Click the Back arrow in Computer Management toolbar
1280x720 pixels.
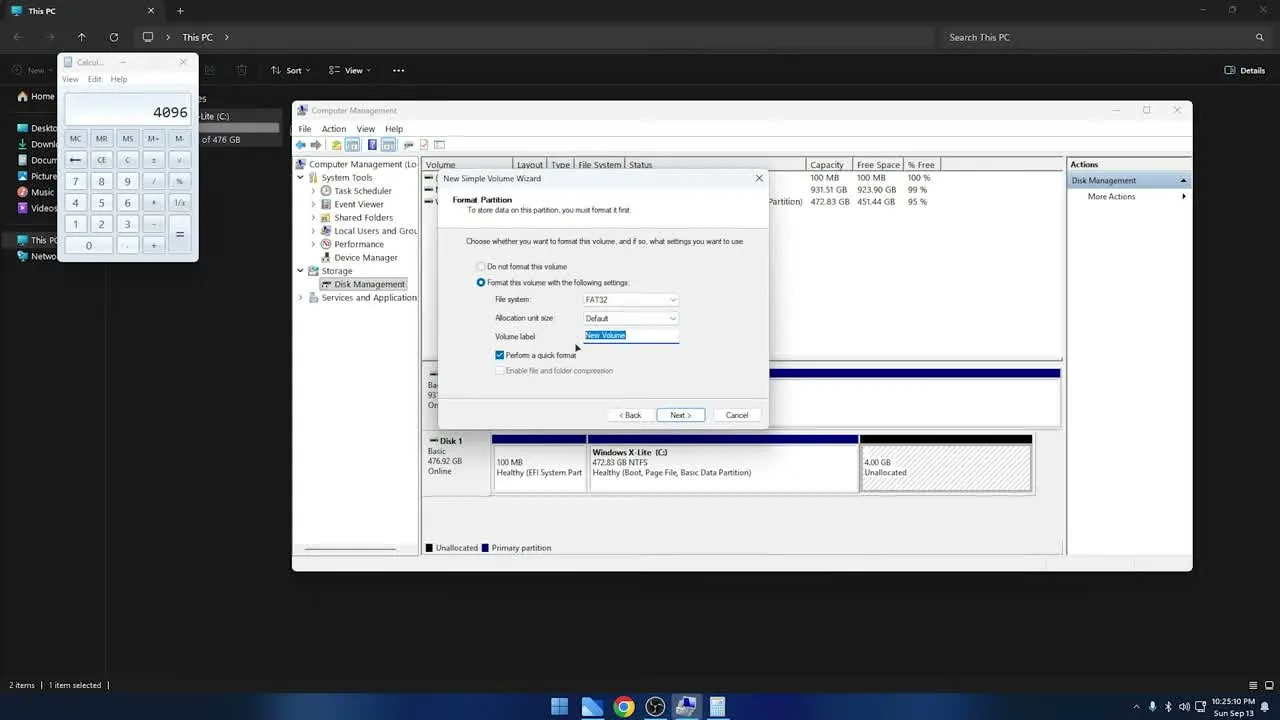pyautogui.click(x=301, y=145)
